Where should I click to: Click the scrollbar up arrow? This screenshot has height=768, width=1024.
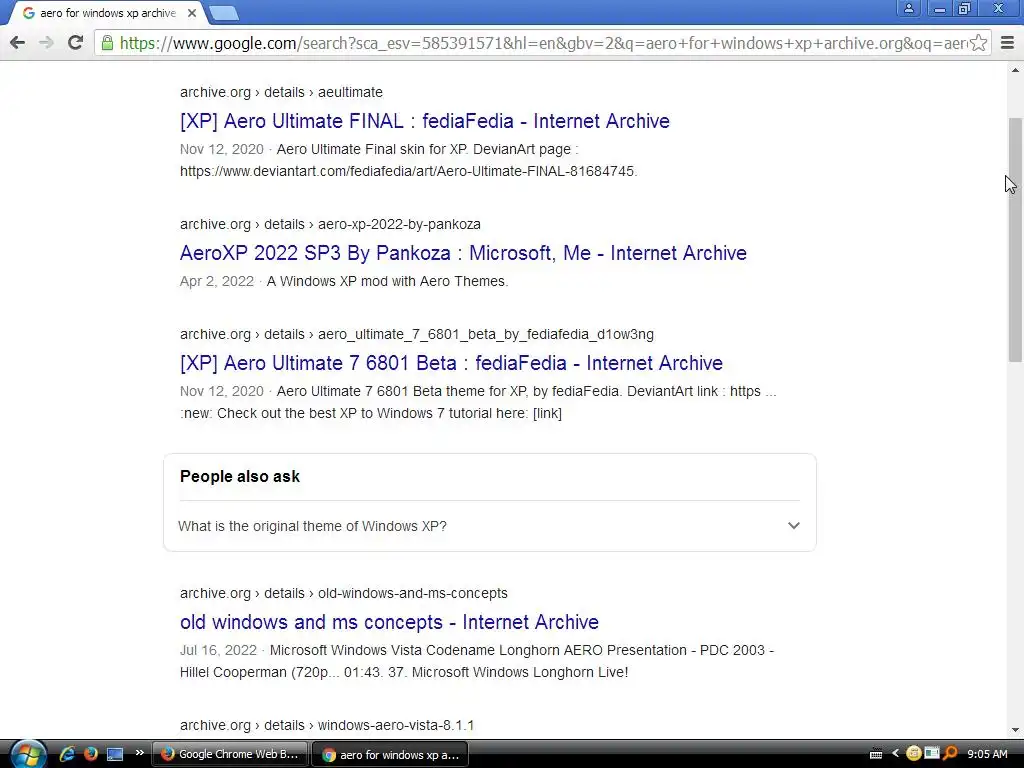point(1015,69)
